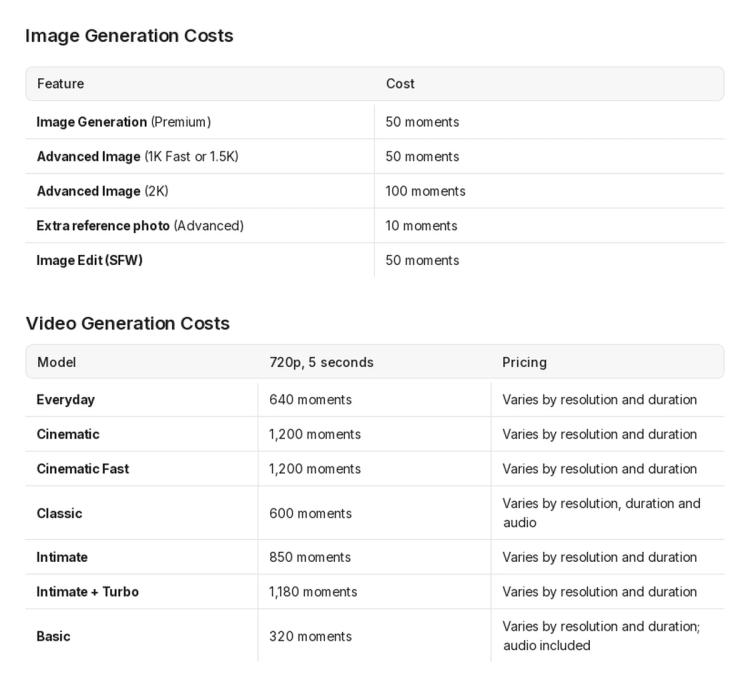Click the Image Generation (Premium) cost cell
The height and width of the screenshot is (682, 750).
click(422, 122)
